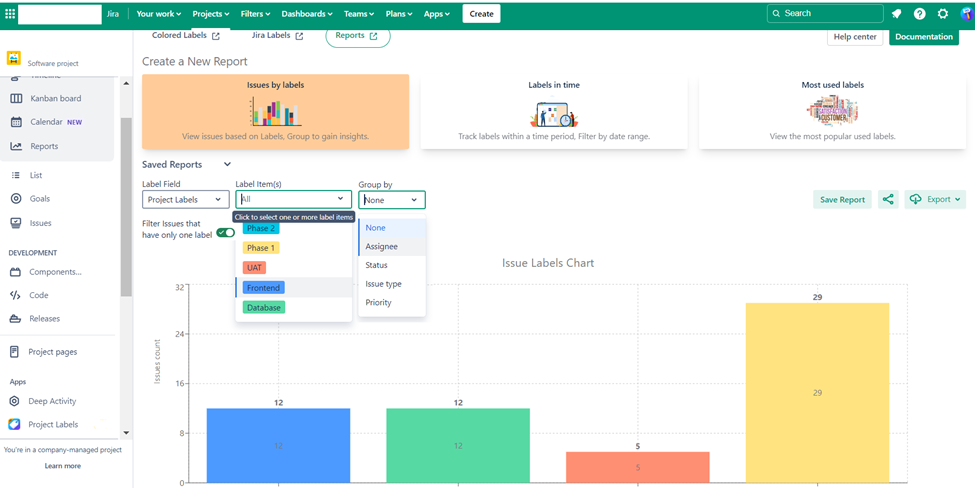Click the Labels in time illustration
Screen dimensions: 975x488
[554, 113]
